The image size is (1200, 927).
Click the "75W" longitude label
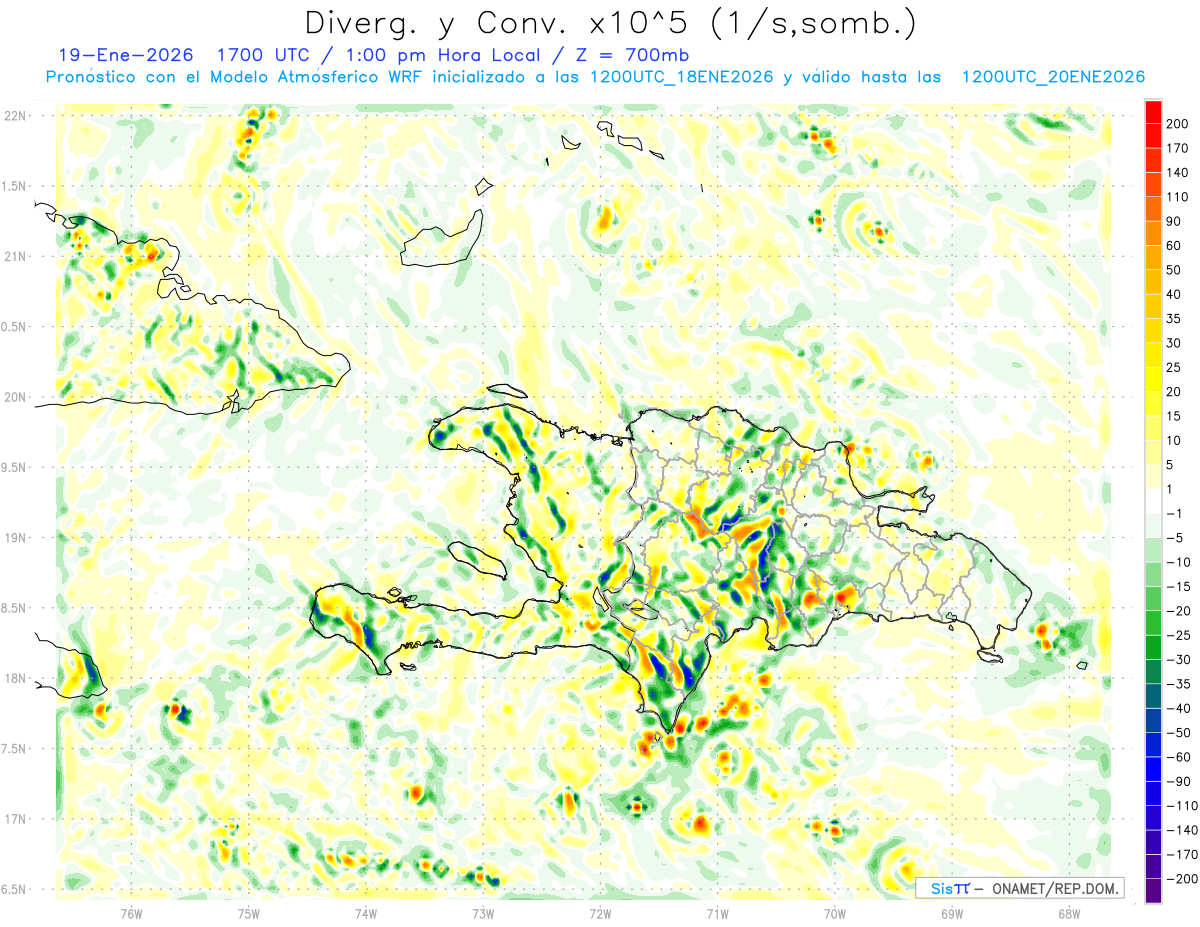coord(249,913)
